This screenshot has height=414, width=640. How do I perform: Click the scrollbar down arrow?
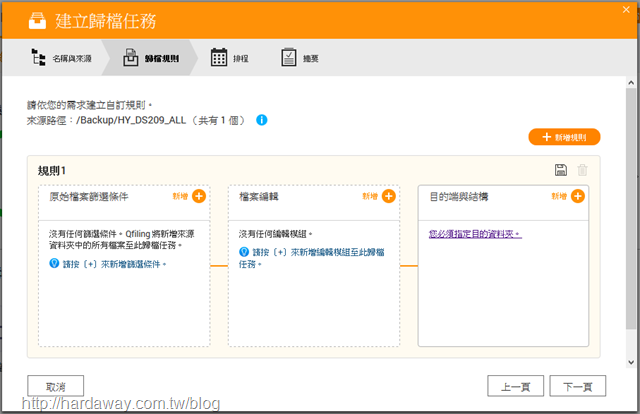click(631, 362)
